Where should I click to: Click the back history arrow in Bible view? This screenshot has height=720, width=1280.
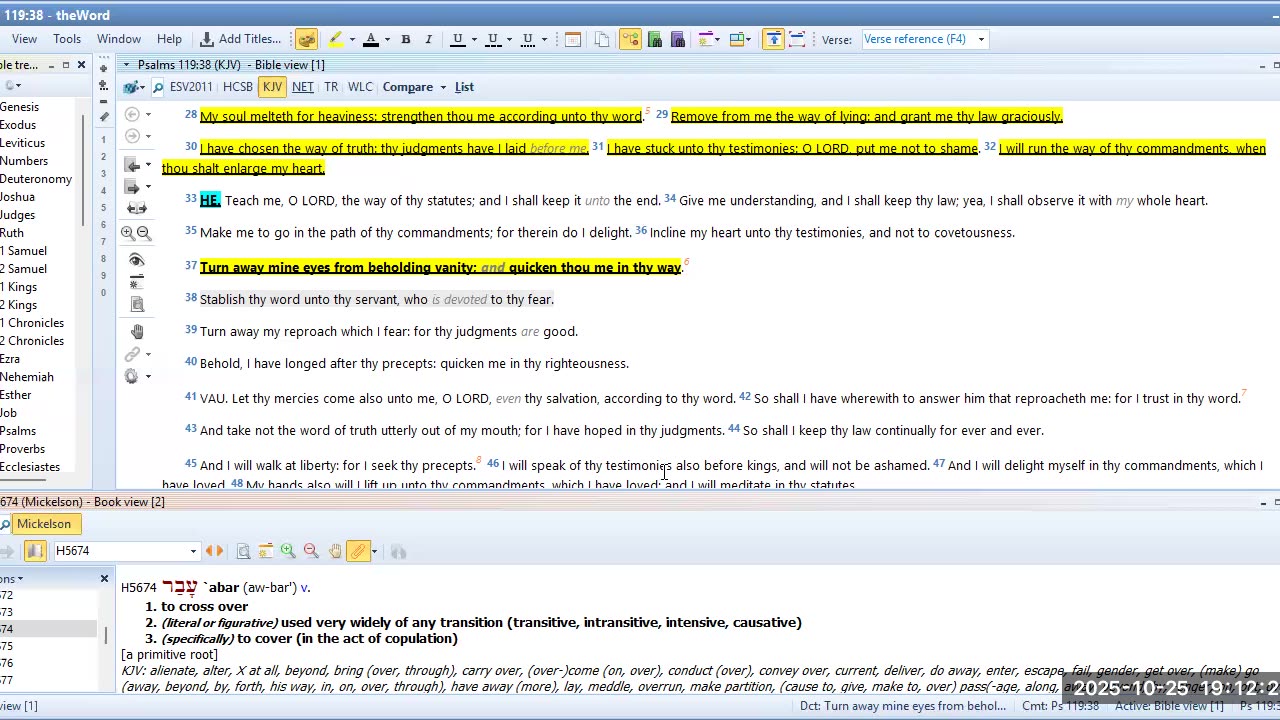tap(132, 114)
